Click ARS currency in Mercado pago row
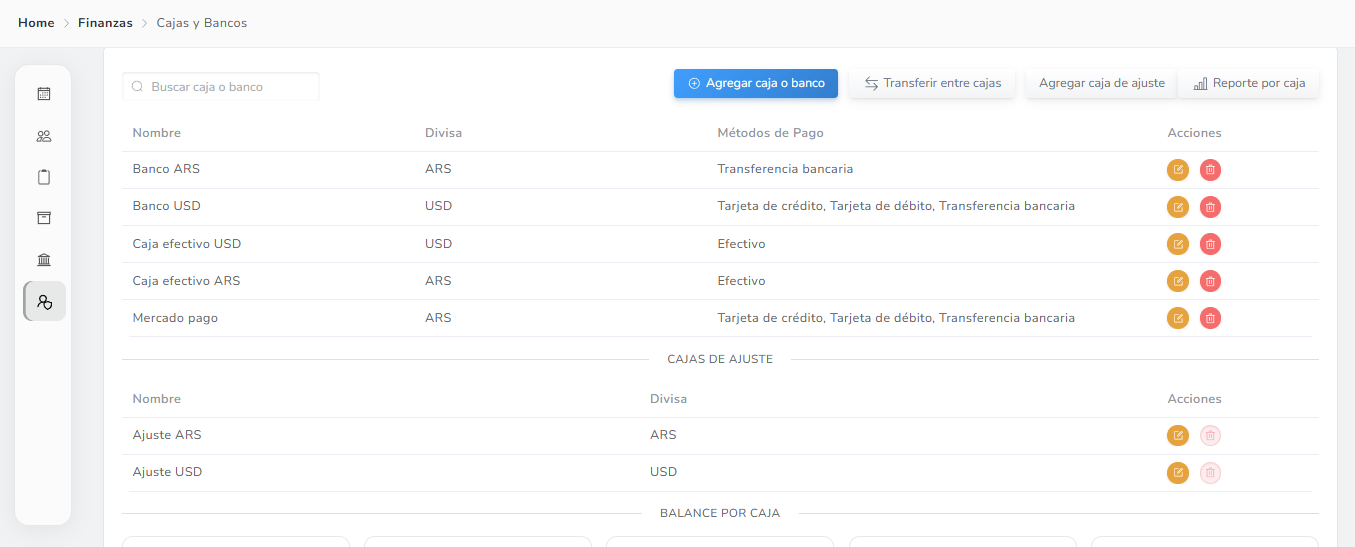The height and width of the screenshot is (547, 1355). (x=438, y=317)
